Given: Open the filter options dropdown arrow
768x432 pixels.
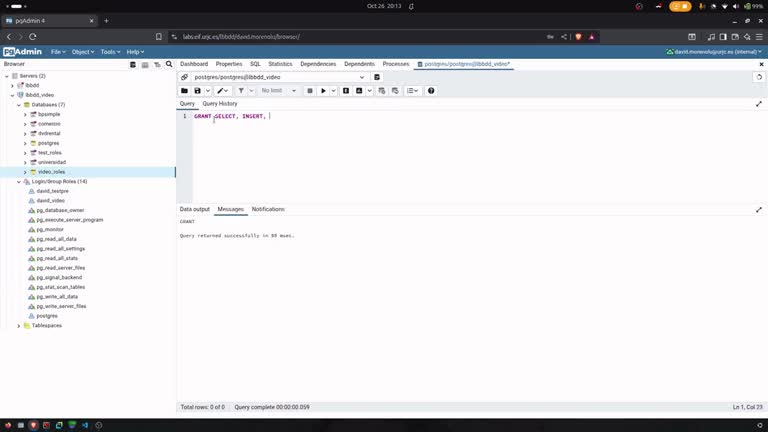Looking at the screenshot, I should coord(251,91).
